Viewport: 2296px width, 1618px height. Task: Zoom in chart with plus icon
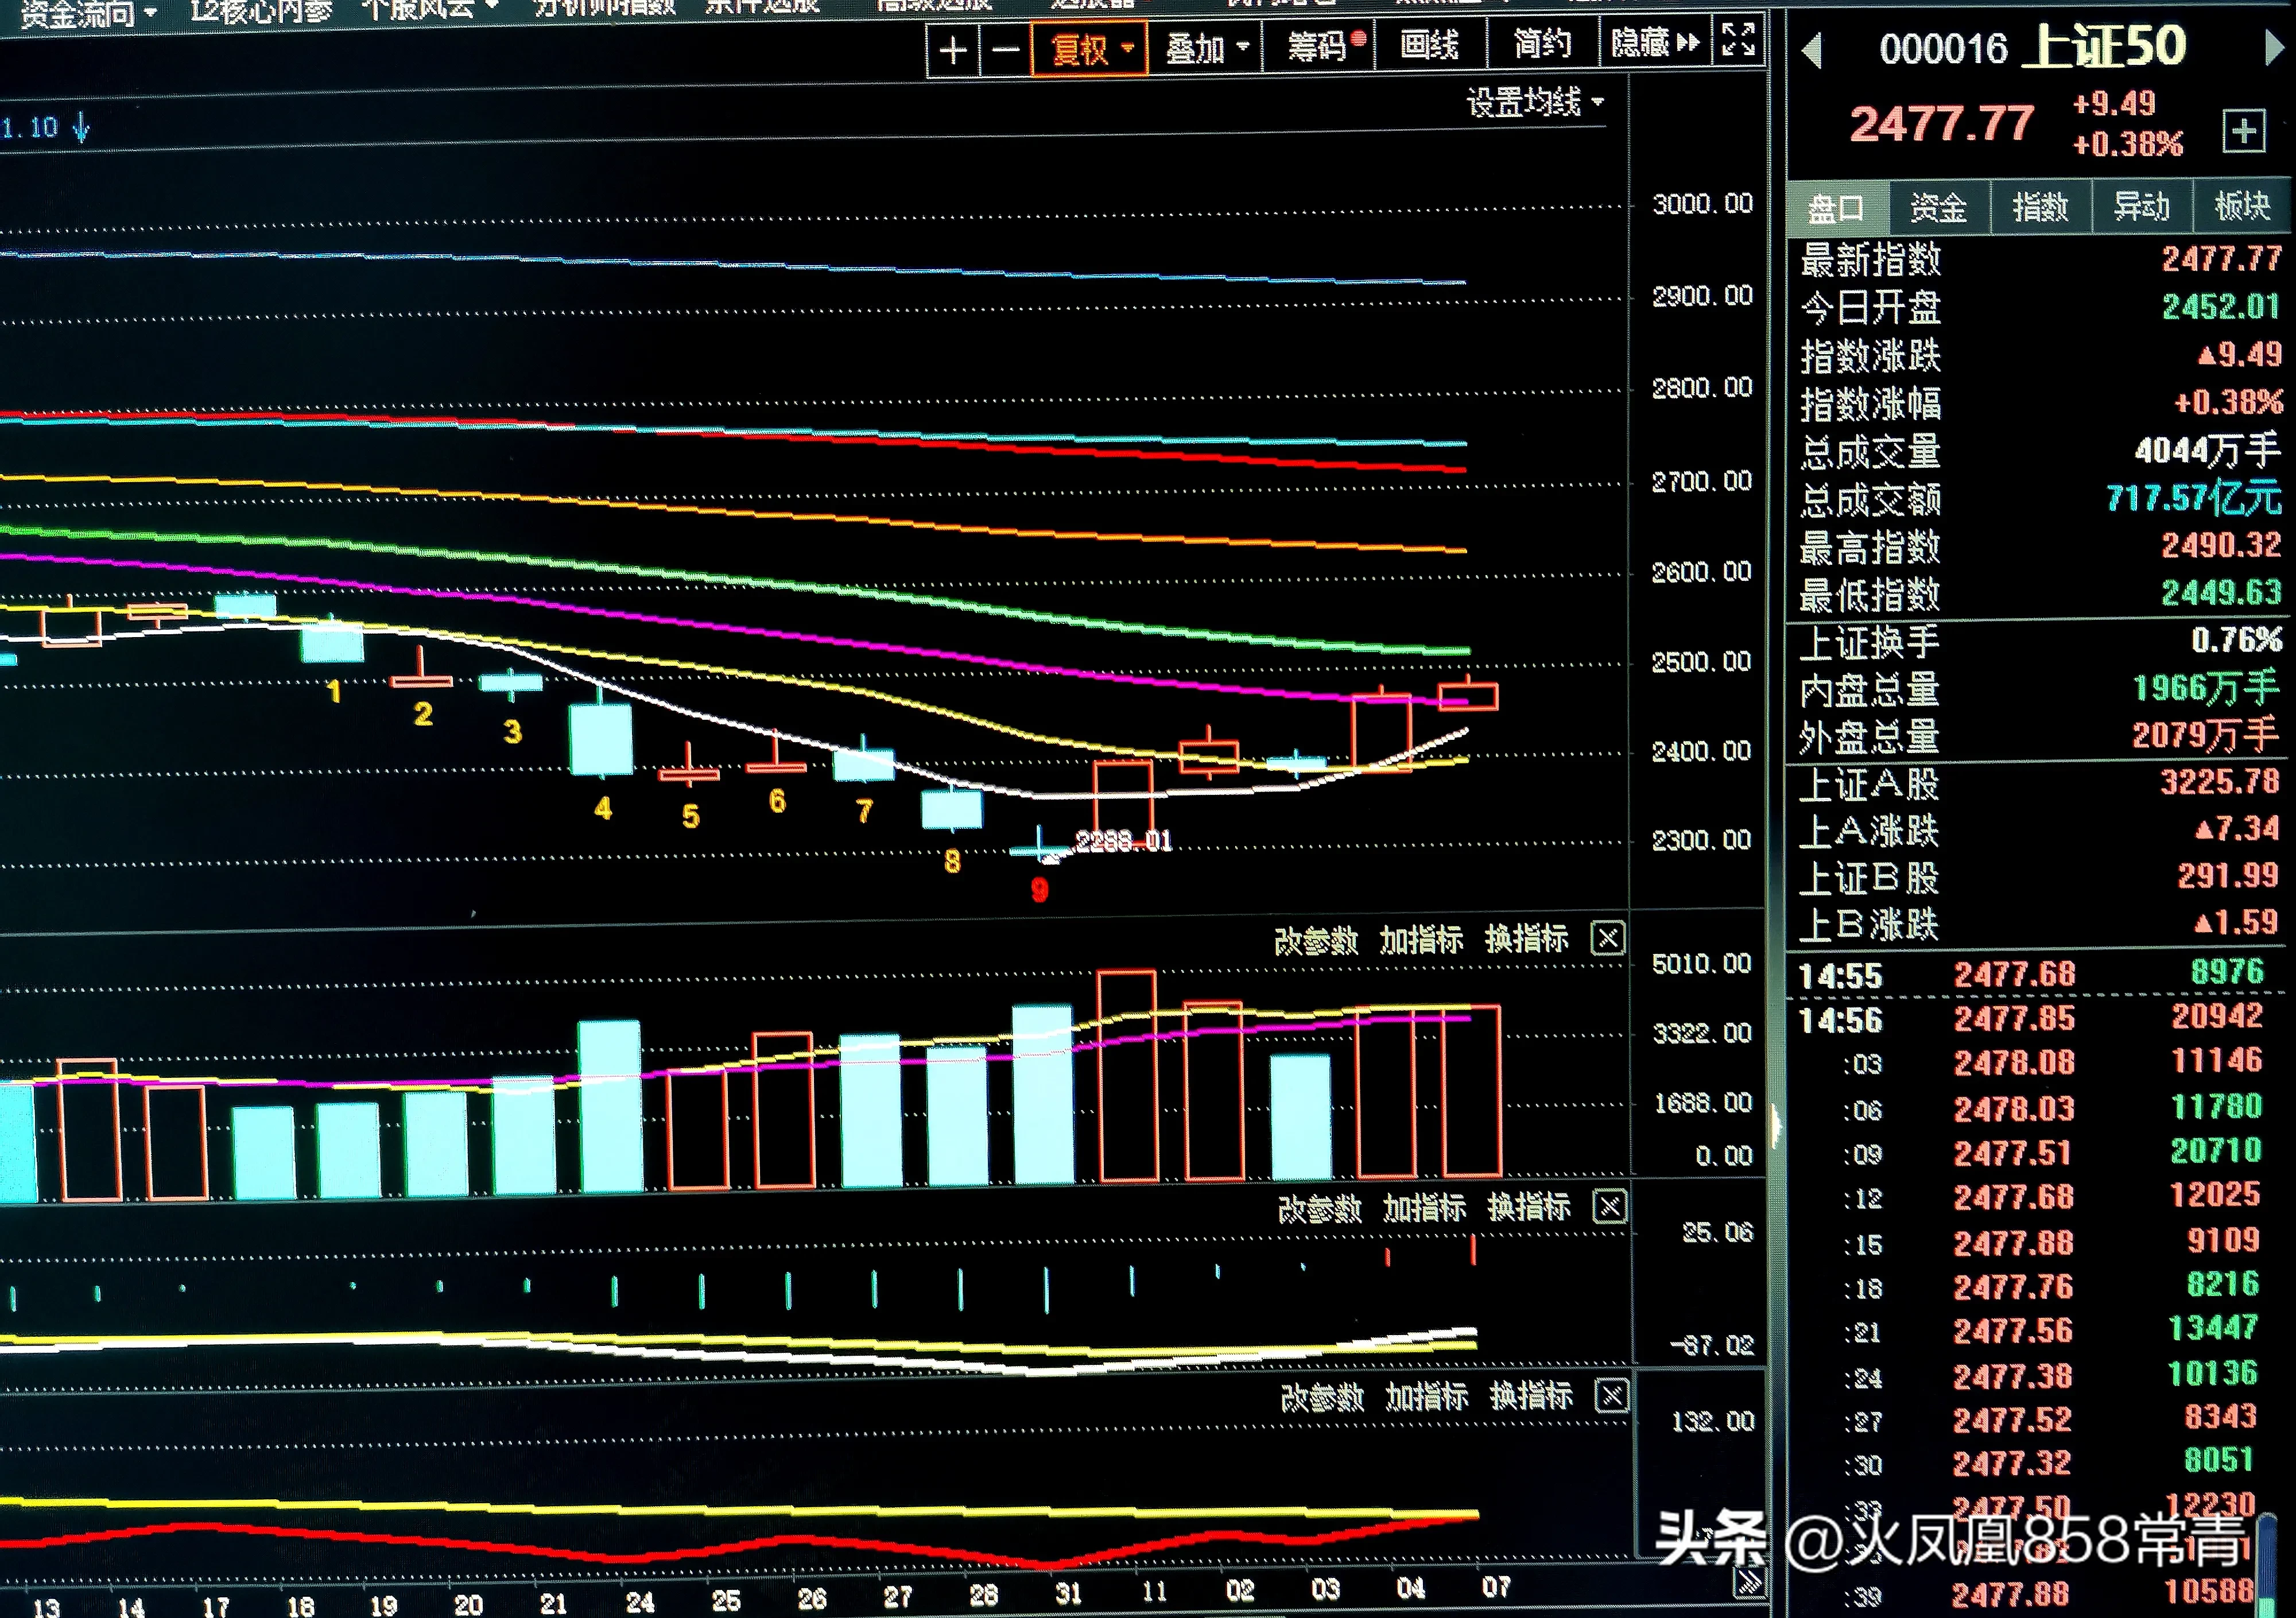click(x=953, y=49)
